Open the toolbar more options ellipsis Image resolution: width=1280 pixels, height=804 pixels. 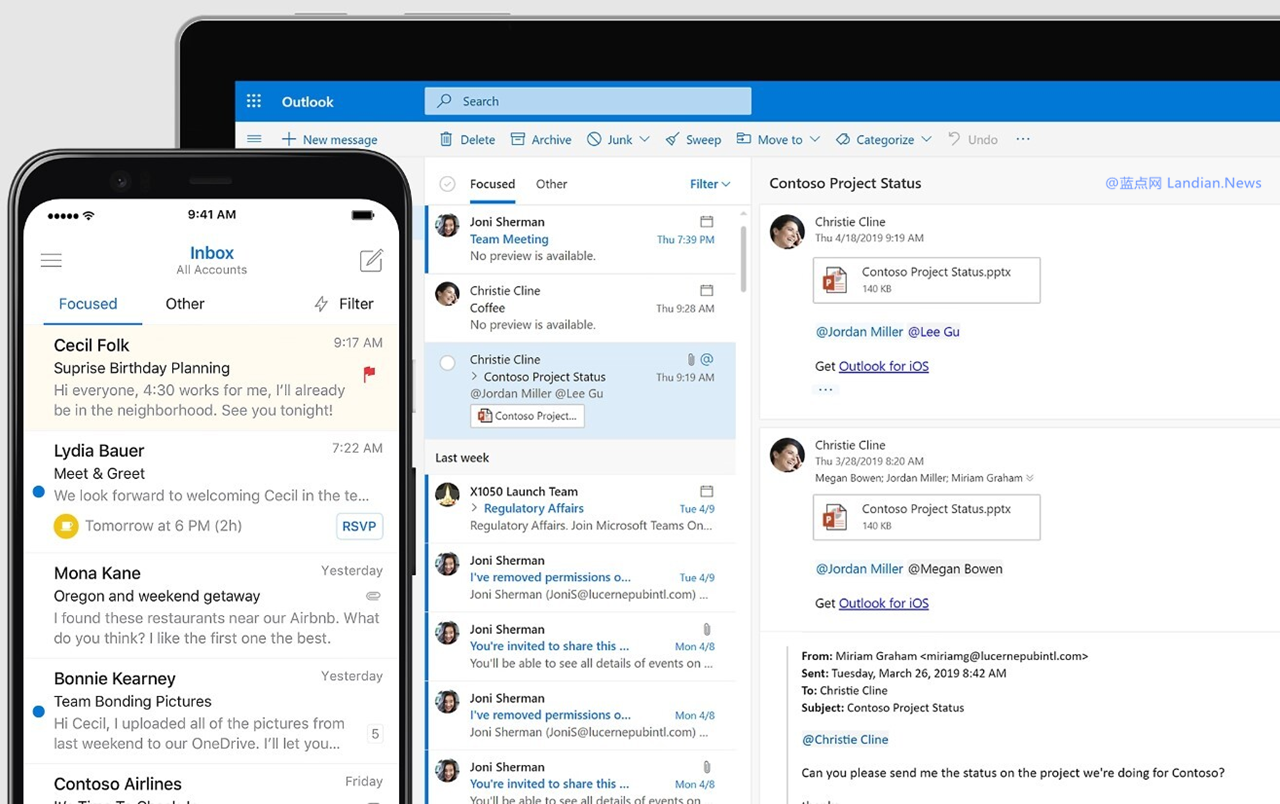coord(1023,139)
